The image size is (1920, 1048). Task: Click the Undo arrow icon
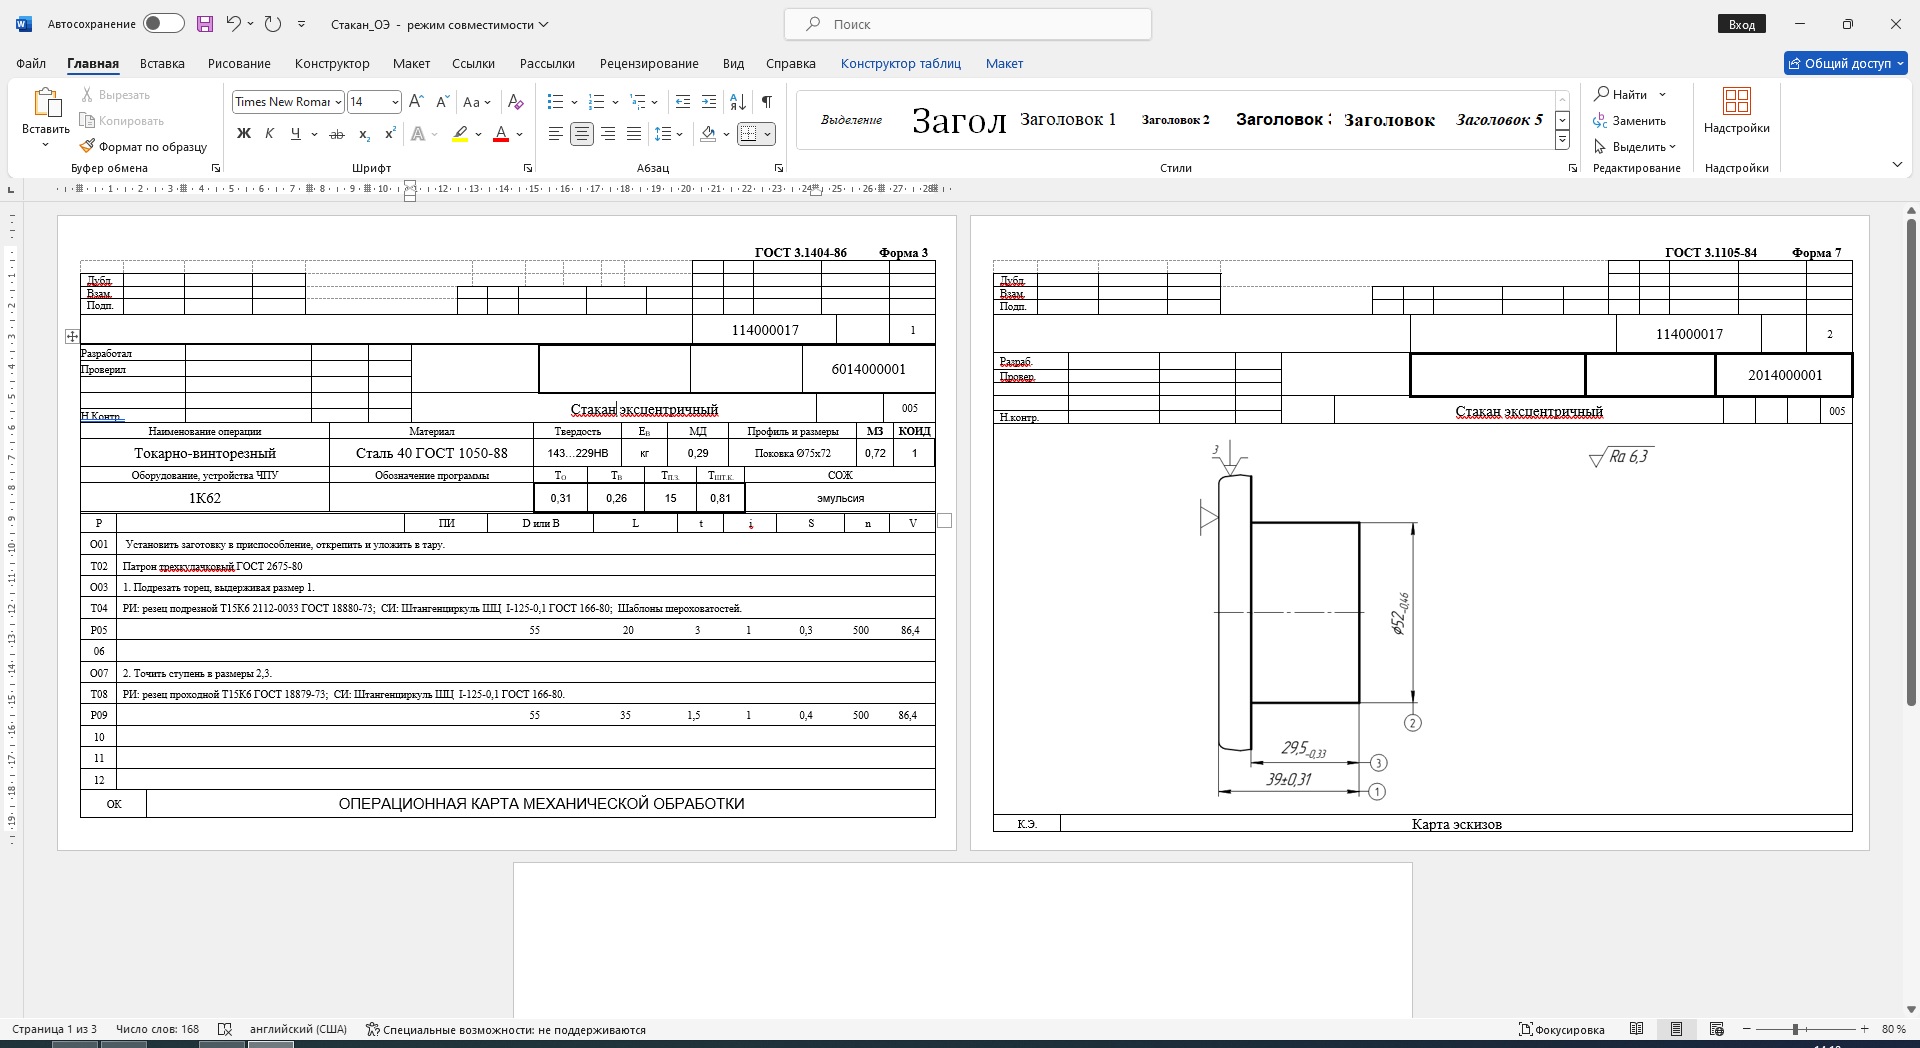[x=233, y=24]
